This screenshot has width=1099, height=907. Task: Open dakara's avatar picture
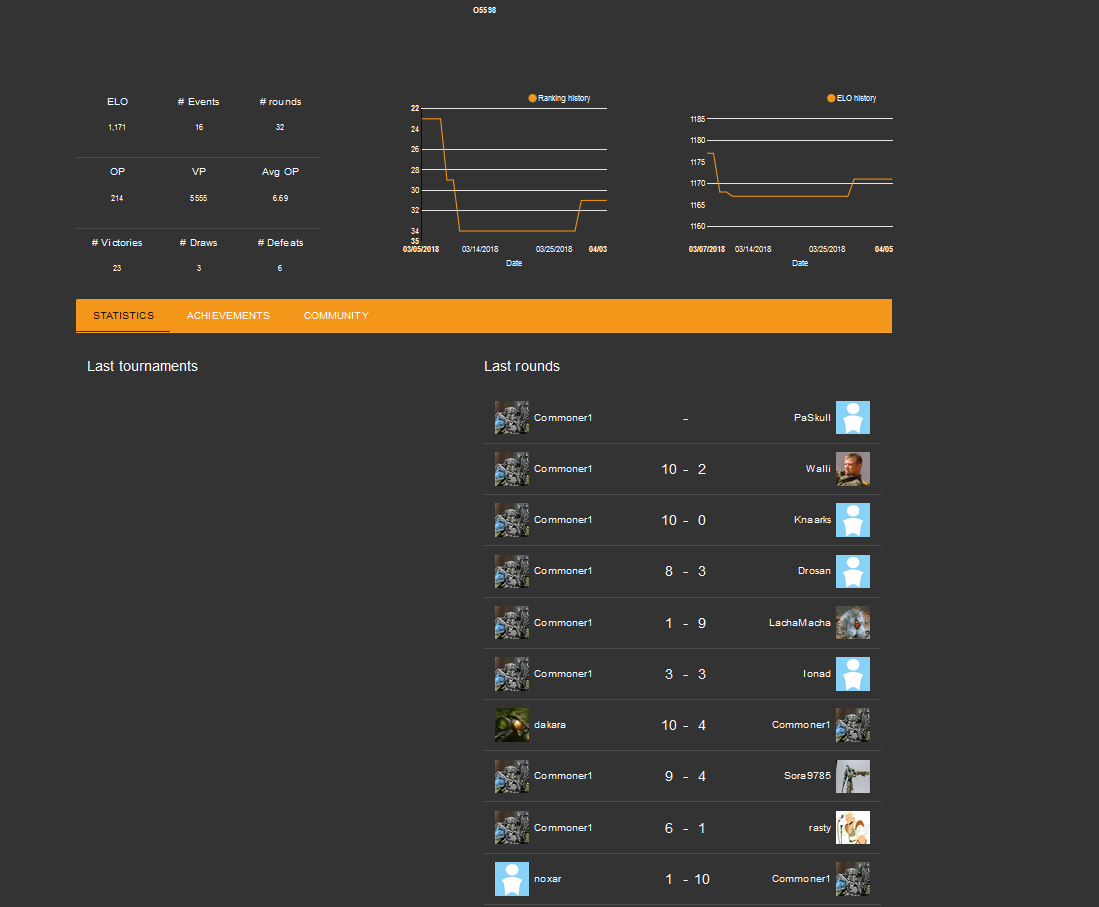click(512, 725)
